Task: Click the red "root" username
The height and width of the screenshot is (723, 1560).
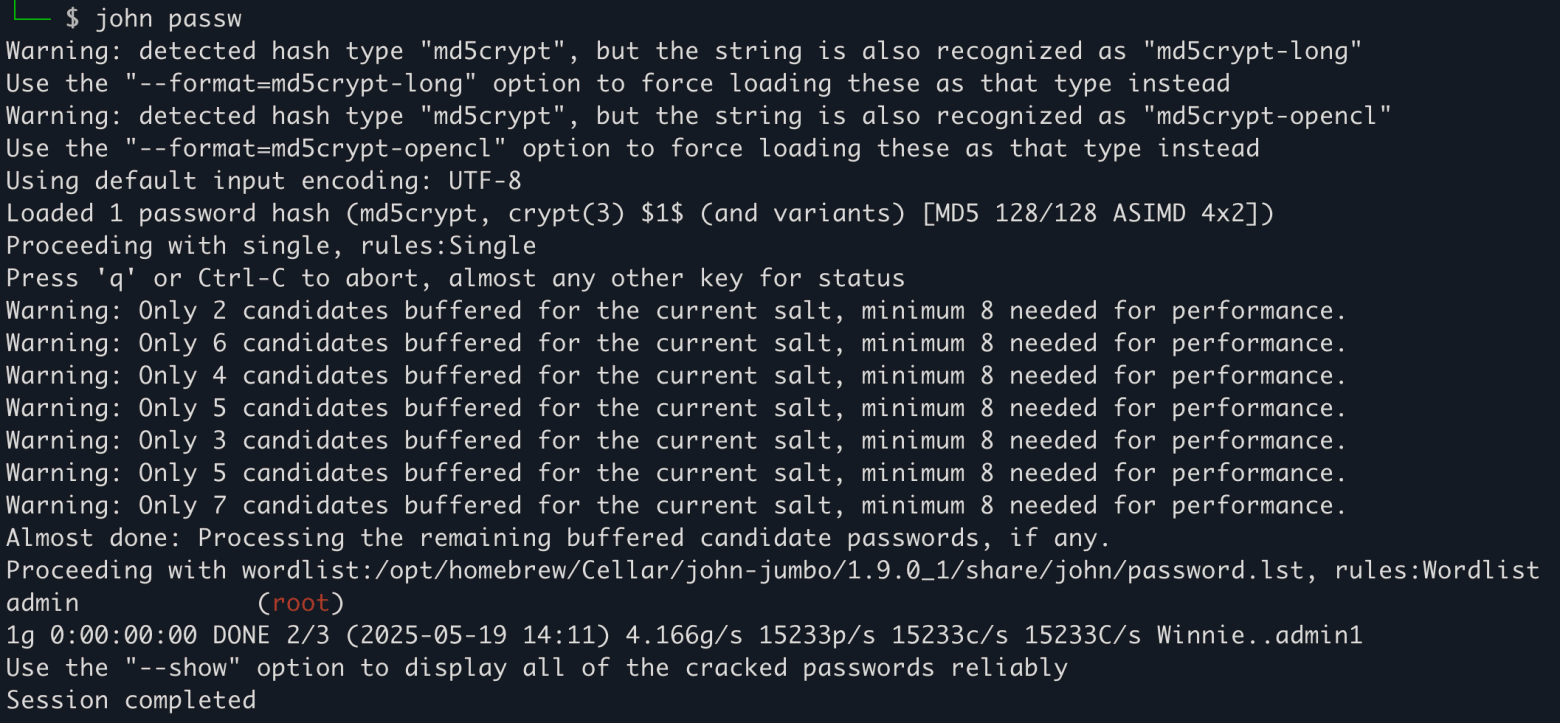Action: [x=300, y=603]
